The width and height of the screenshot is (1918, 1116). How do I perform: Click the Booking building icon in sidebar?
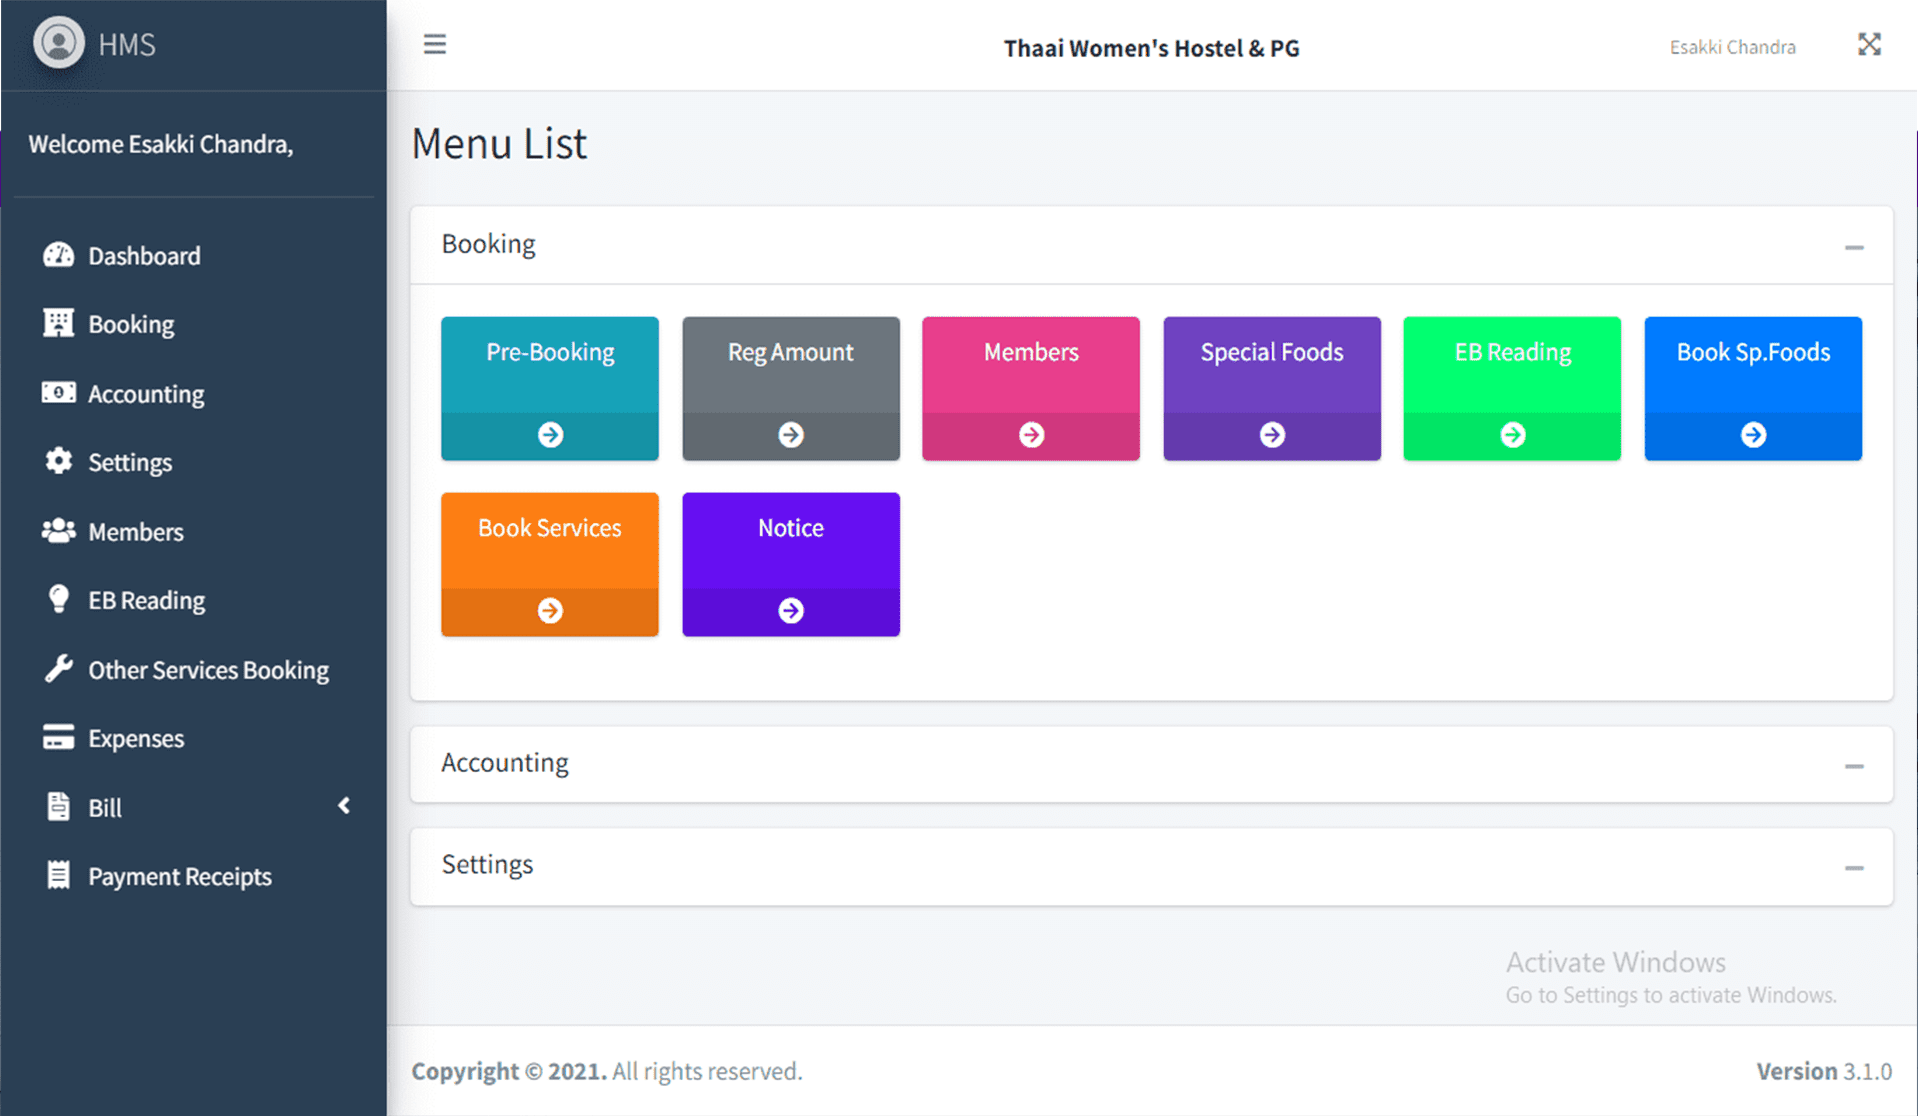tap(58, 323)
